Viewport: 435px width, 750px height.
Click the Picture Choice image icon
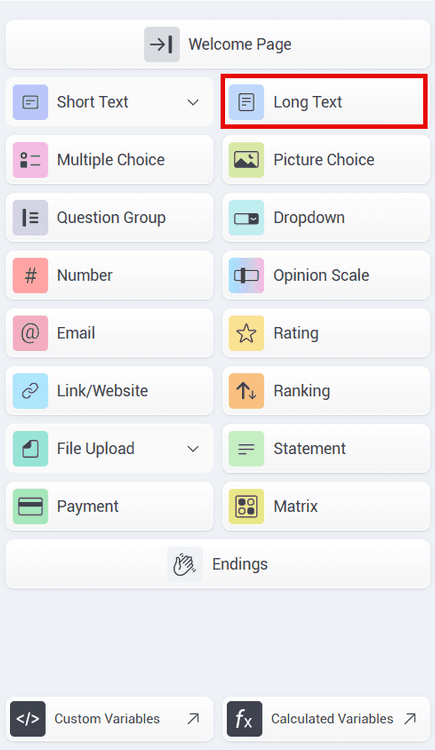click(246, 160)
